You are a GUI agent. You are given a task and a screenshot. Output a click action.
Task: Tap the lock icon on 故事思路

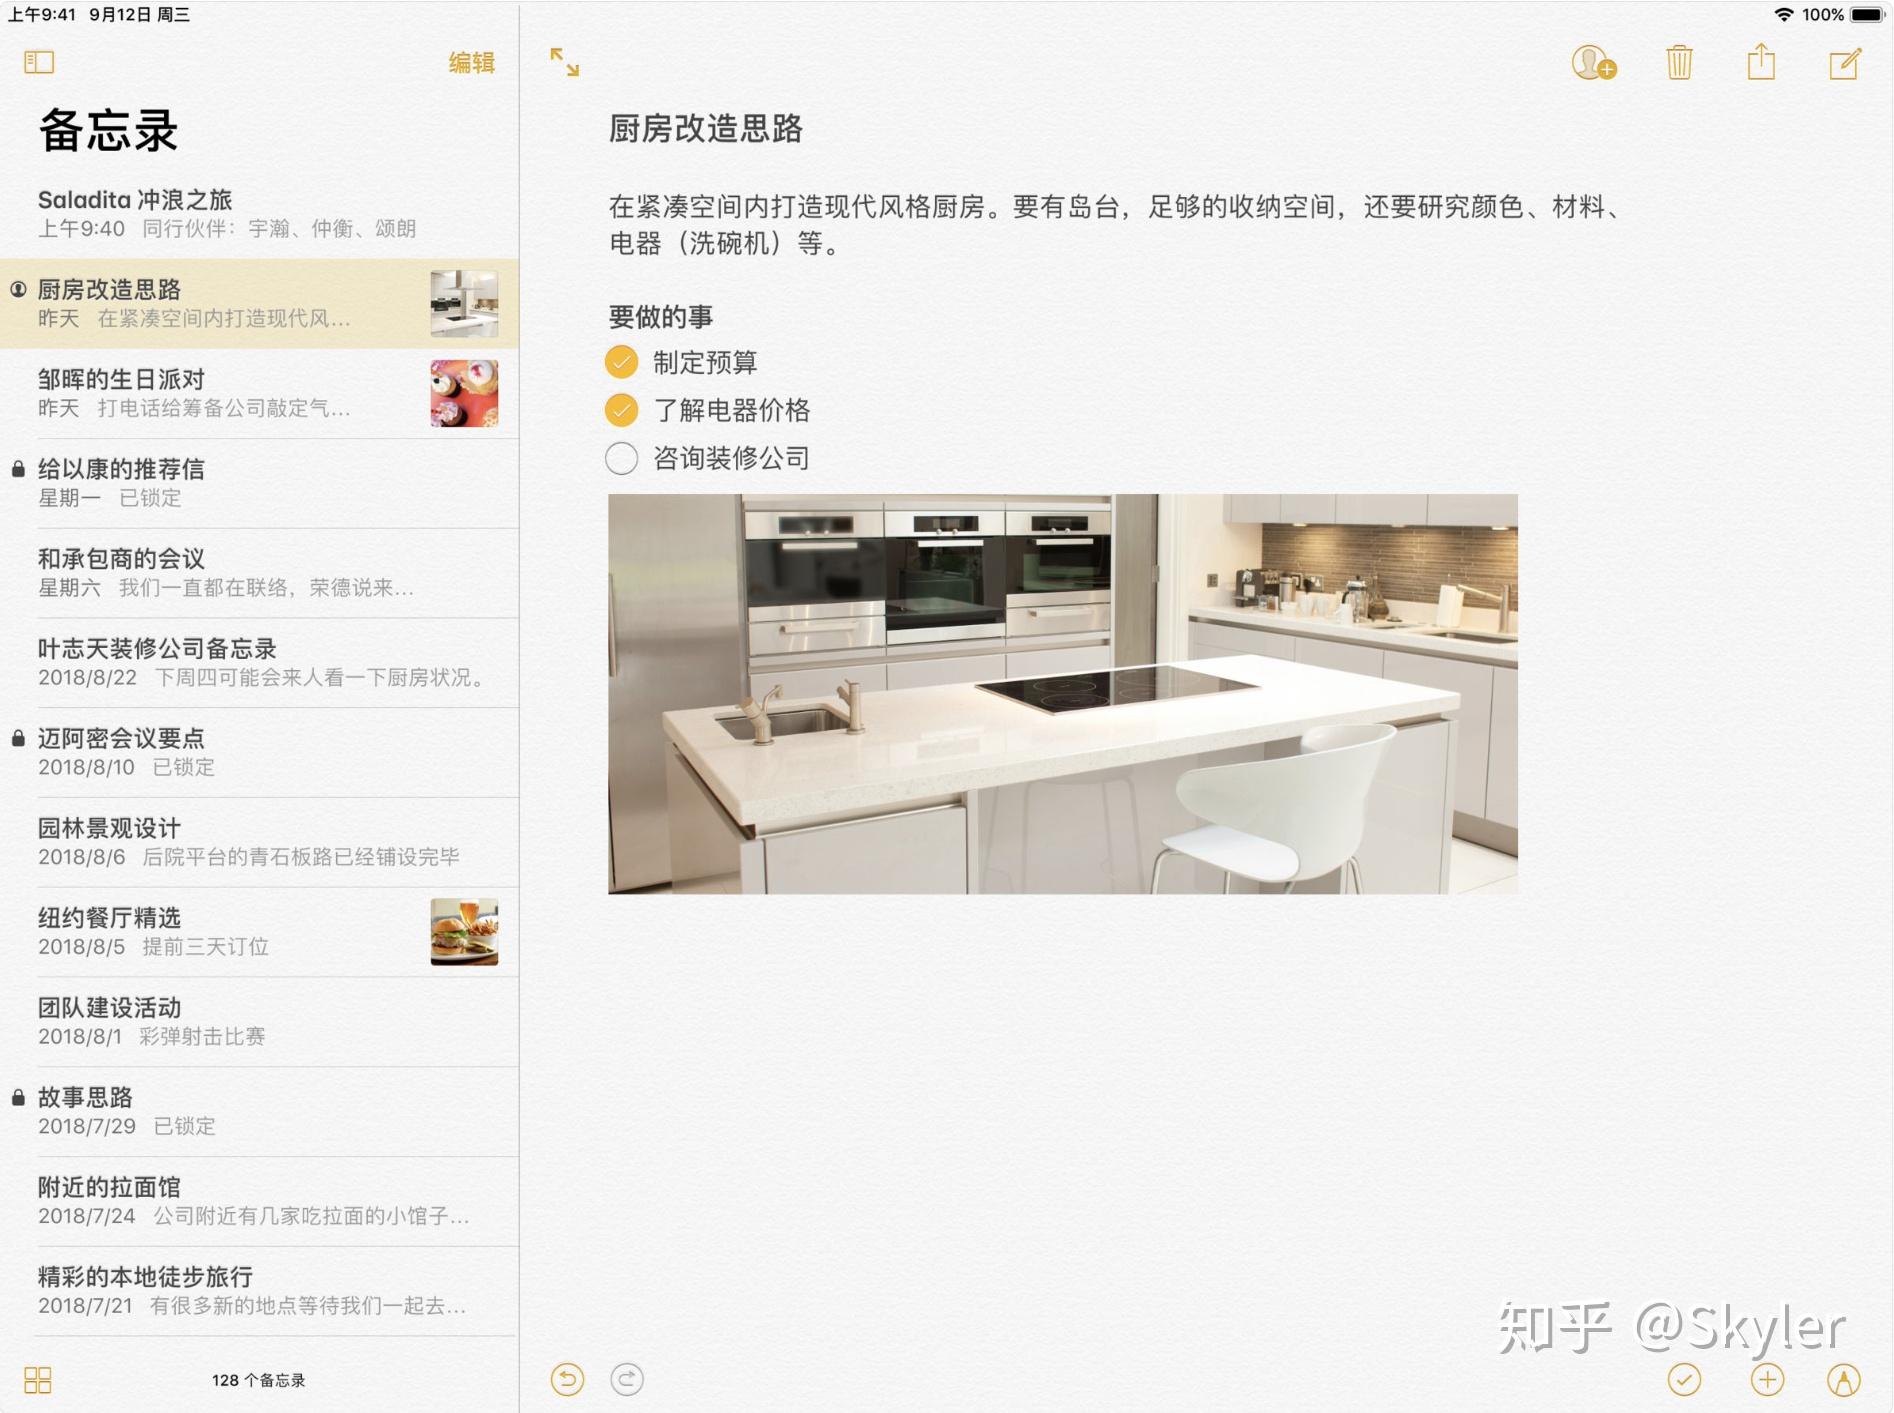18,1097
